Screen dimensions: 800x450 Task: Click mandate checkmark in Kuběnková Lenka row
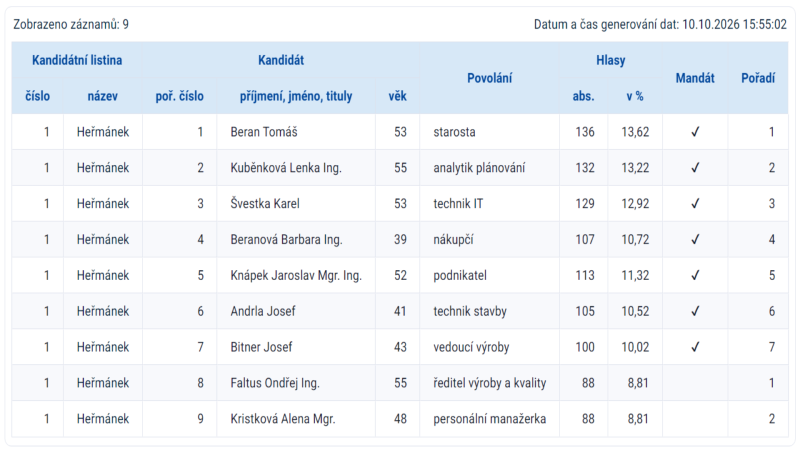coord(695,168)
